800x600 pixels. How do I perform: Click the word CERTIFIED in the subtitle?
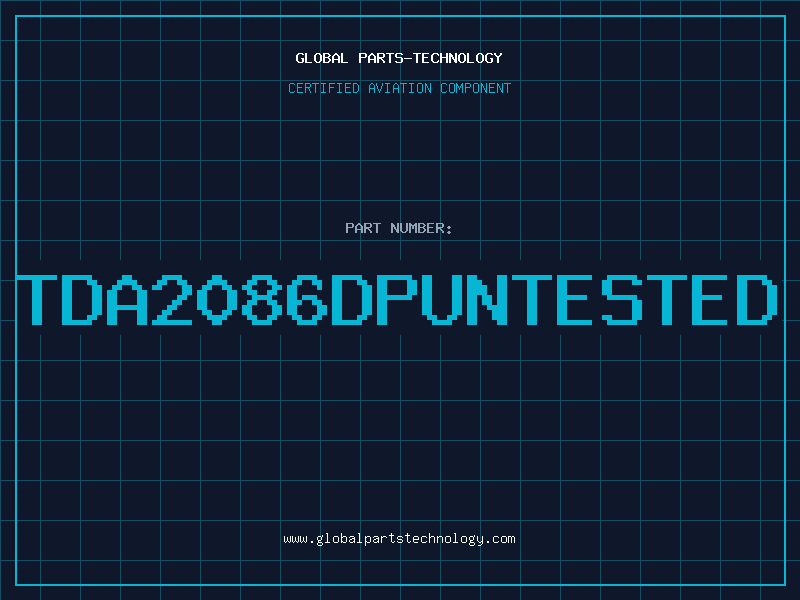(324, 88)
